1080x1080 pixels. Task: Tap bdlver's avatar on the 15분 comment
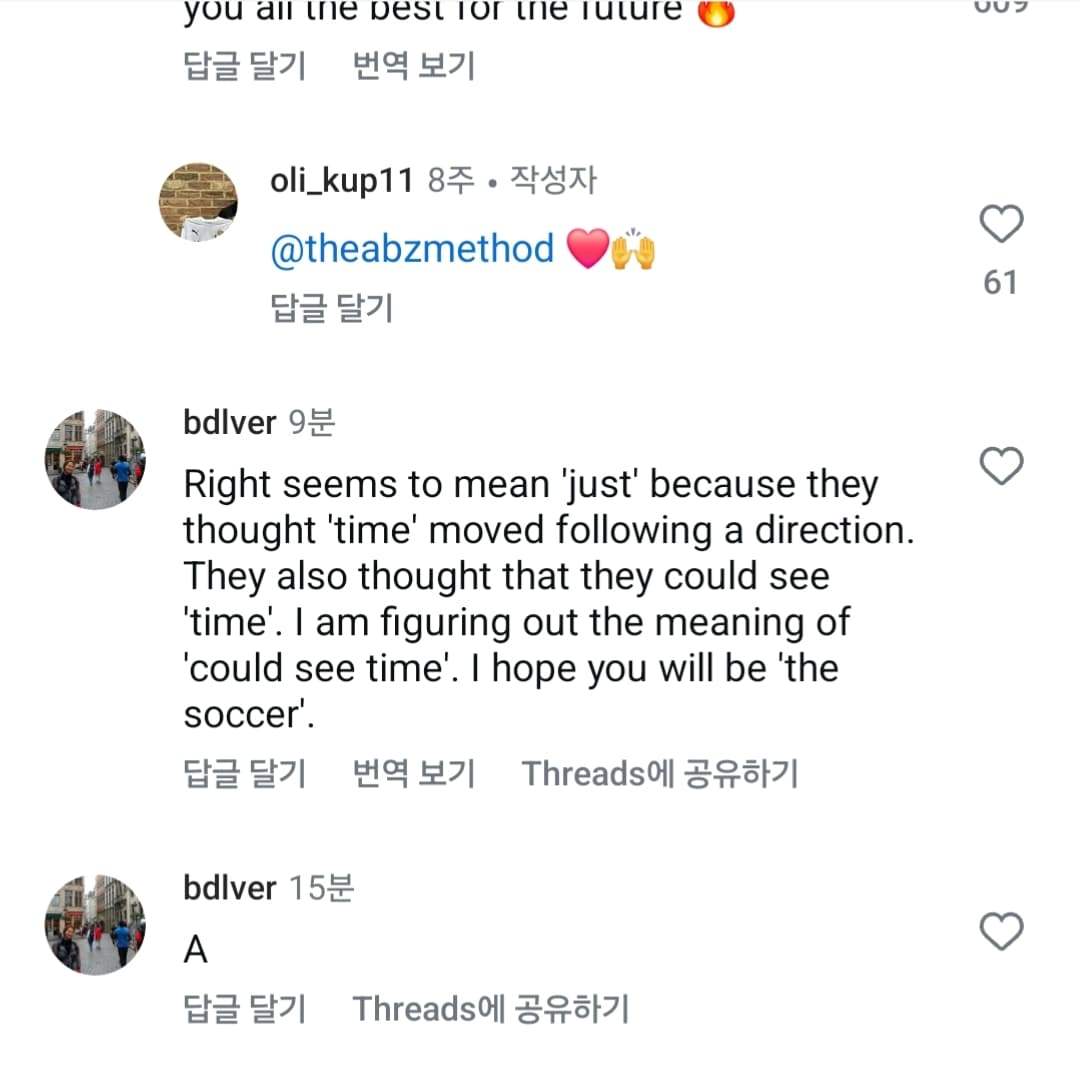click(x=95, y=924)
